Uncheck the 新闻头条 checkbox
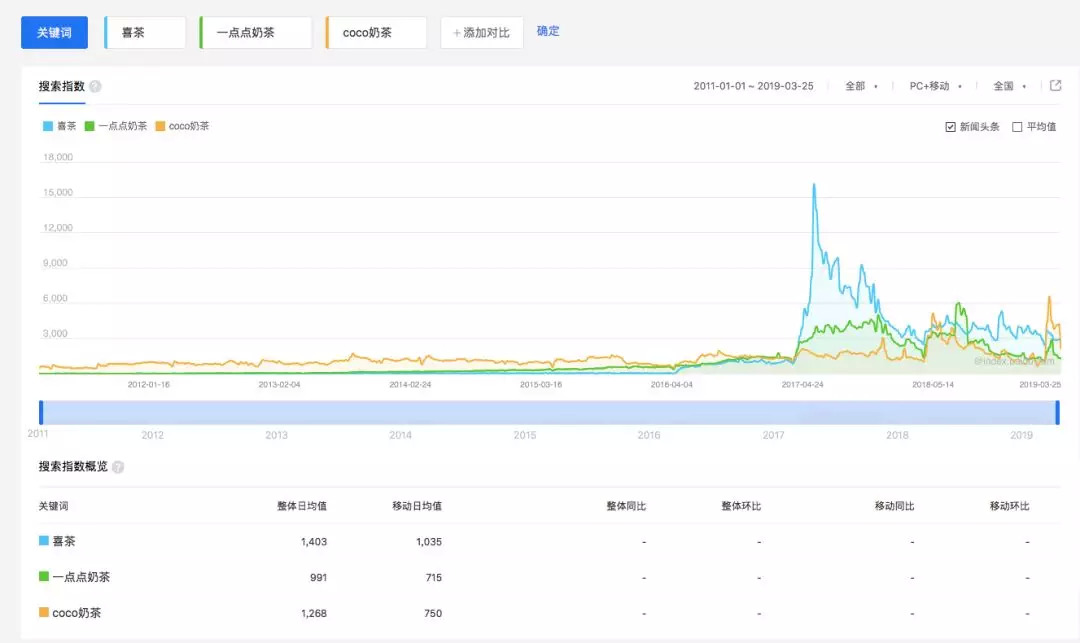The width and height of the screenshot is (1080, 643). click(950, 127)
